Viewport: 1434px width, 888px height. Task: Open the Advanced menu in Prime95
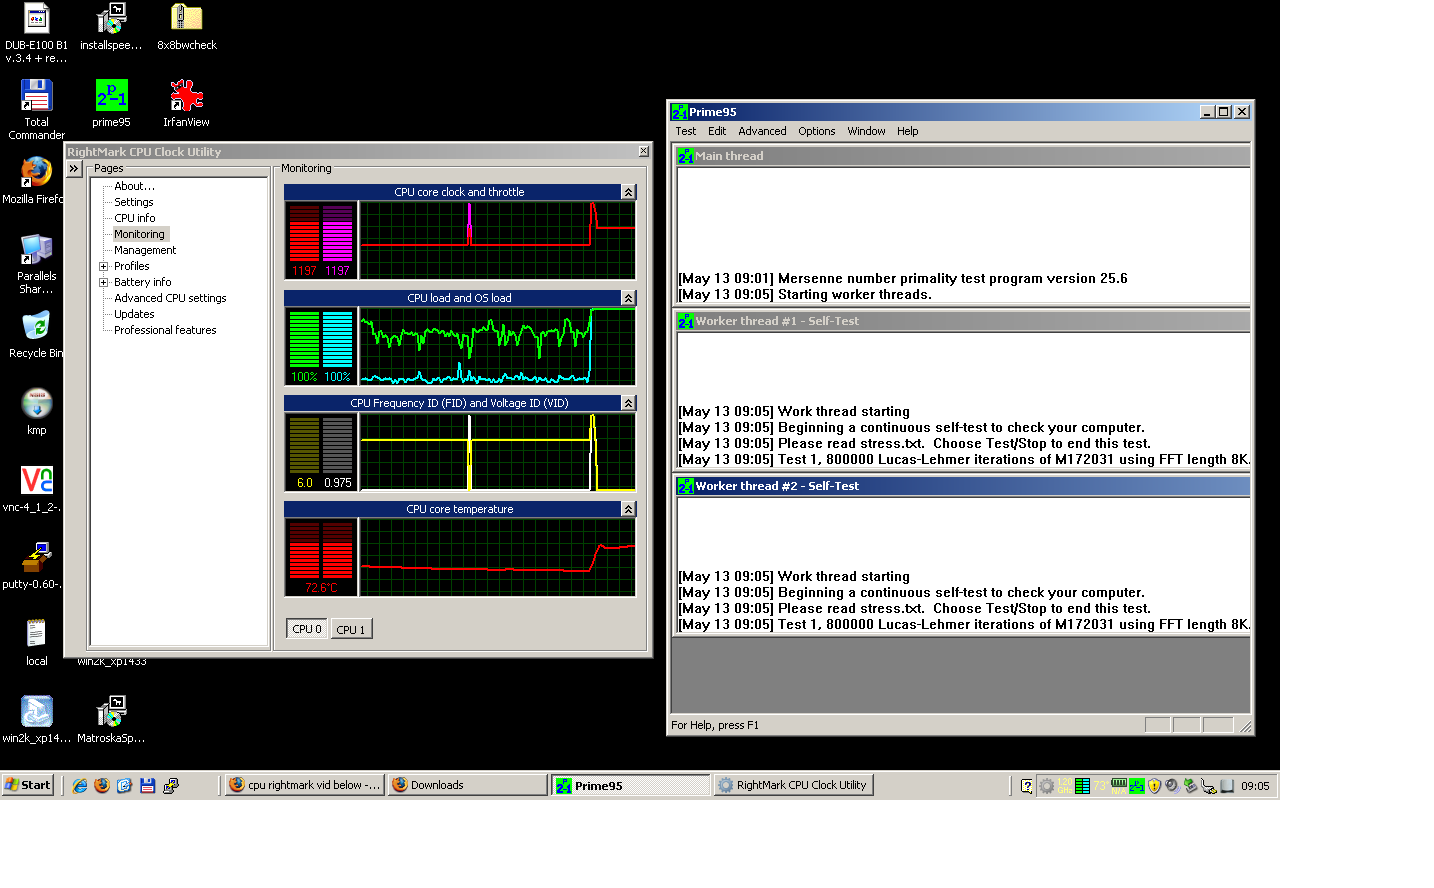coord(762,131)
